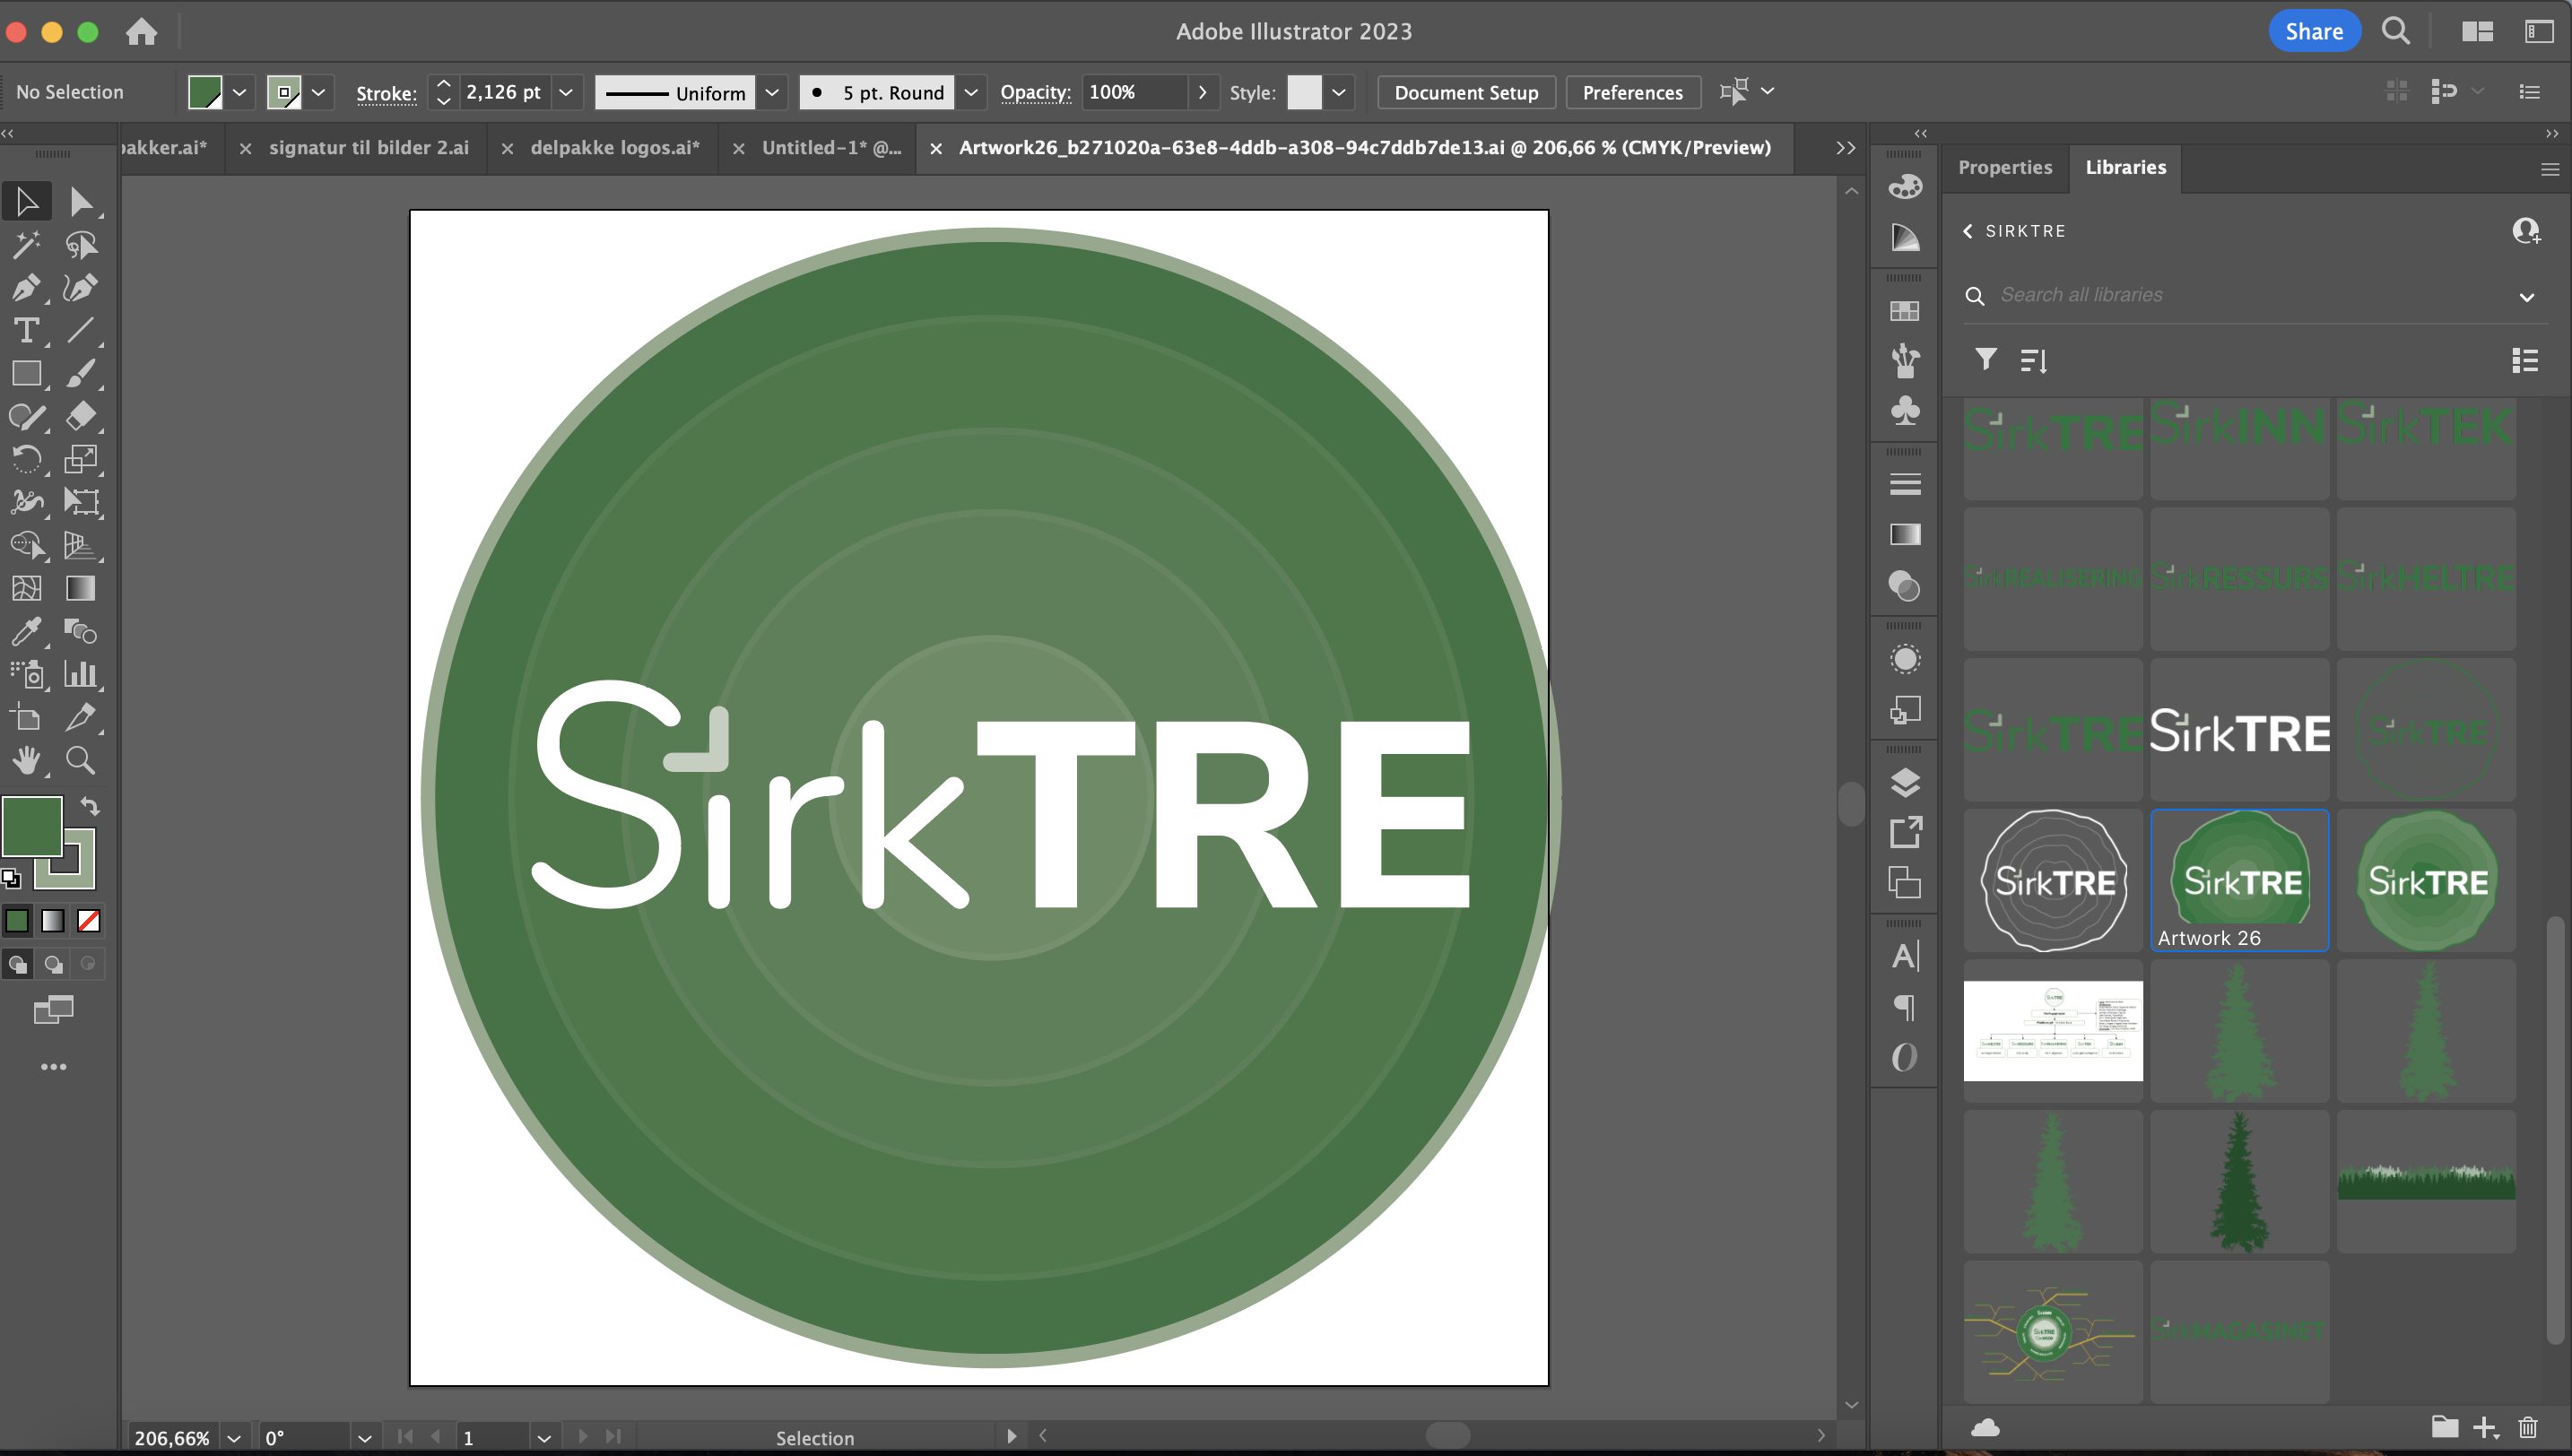
Task: Switch to the Properties tab
Action: (2004, 167)
